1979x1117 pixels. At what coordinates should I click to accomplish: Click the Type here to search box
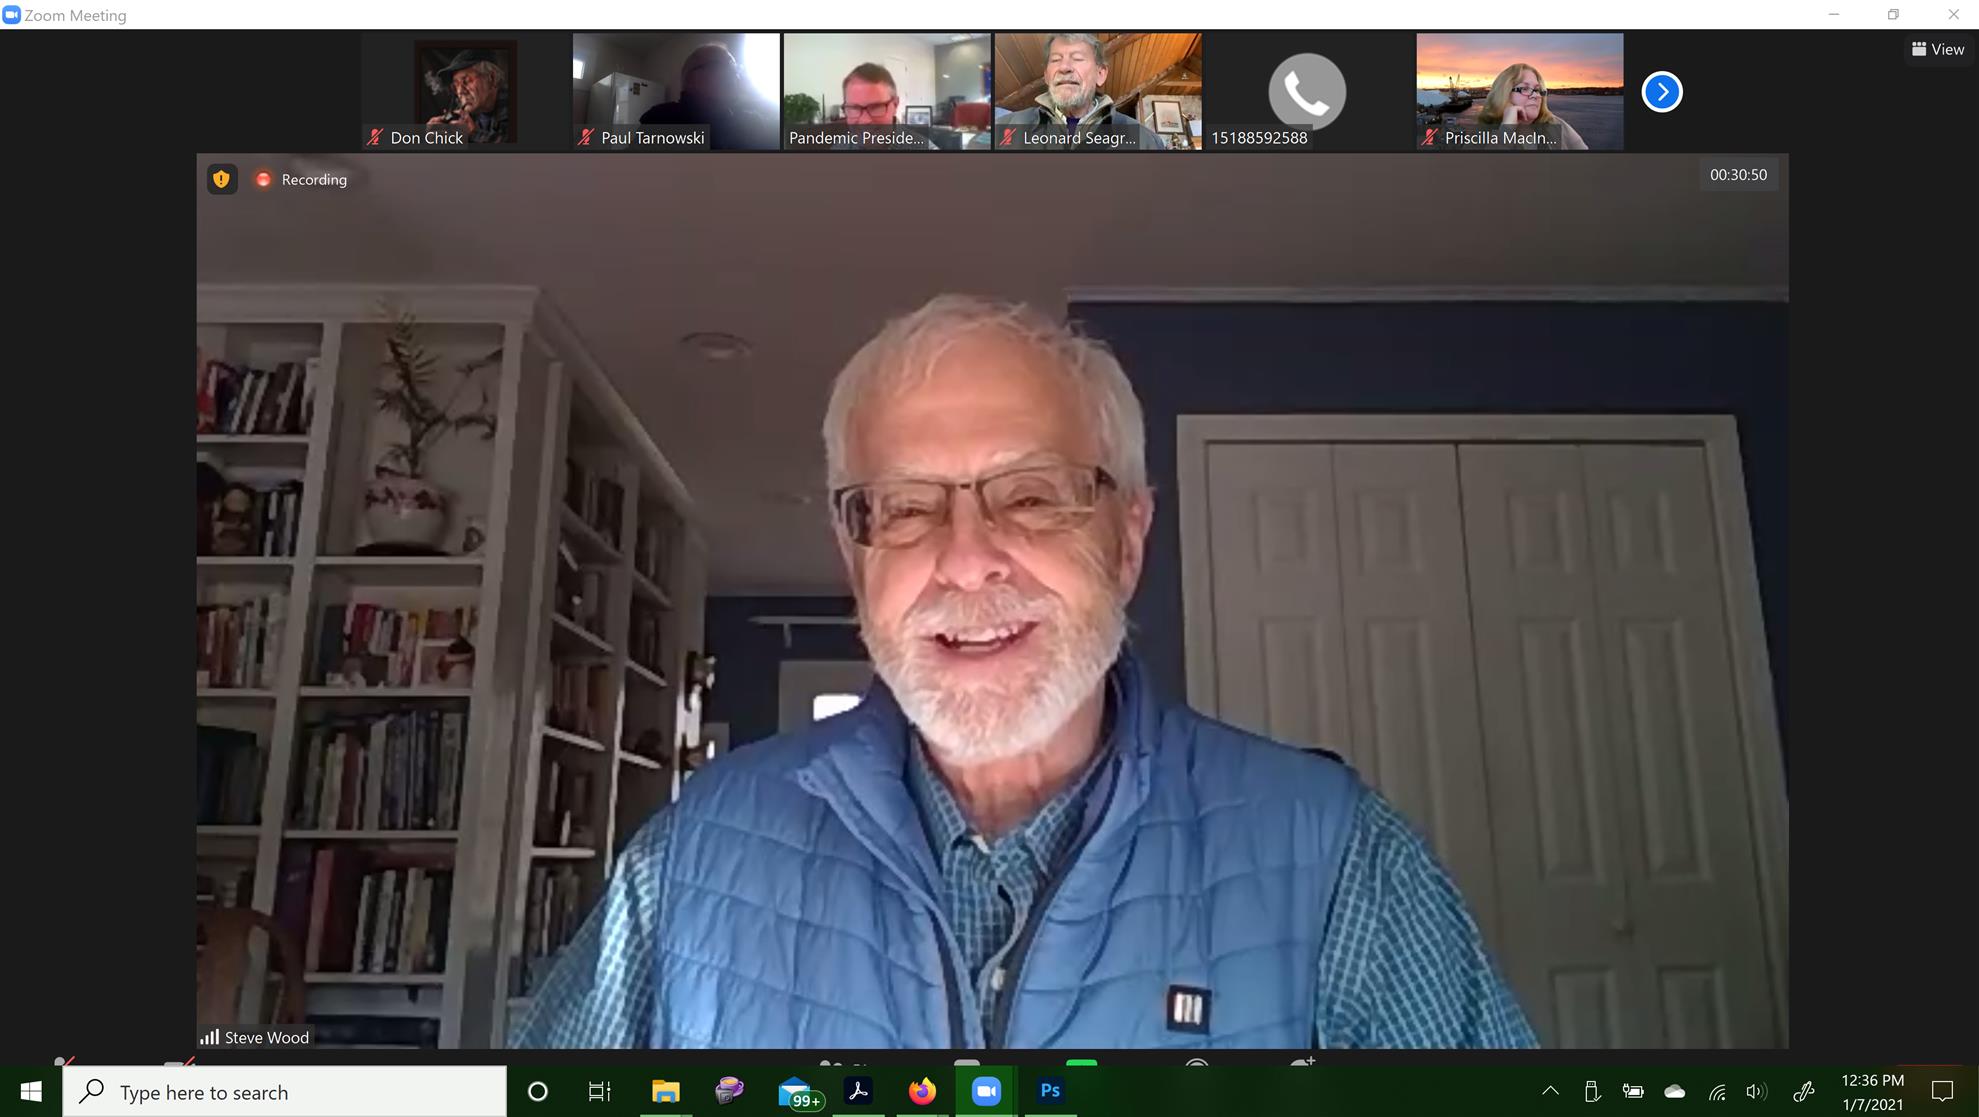coord(286,1092)
